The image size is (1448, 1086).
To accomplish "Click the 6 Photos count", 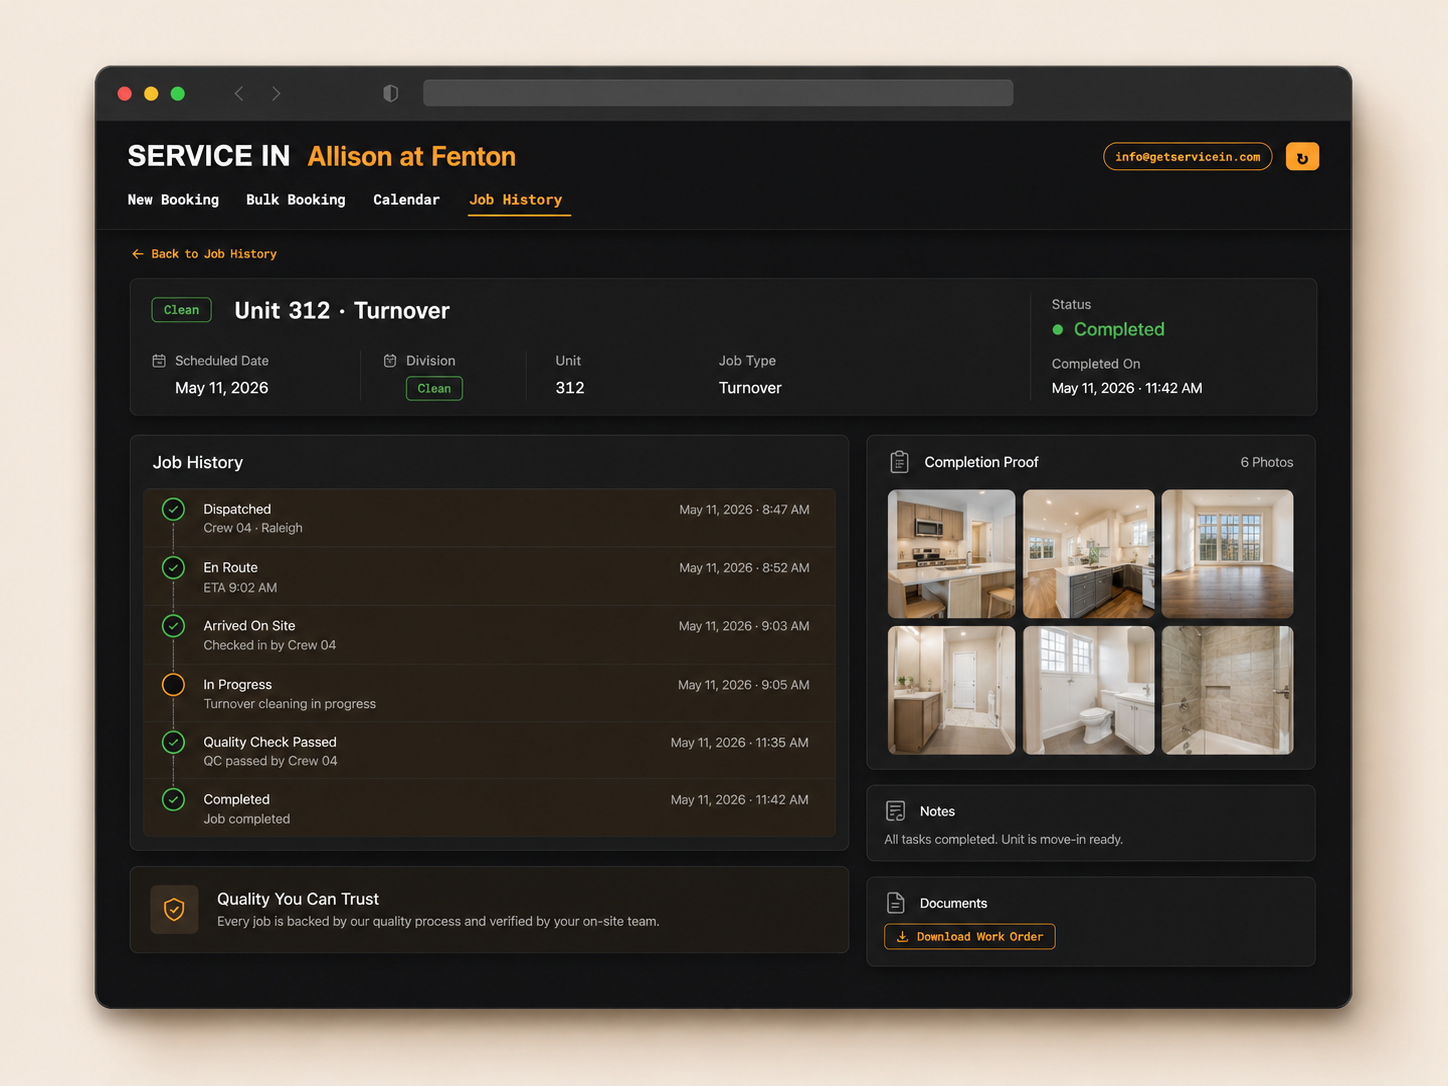I will pos(1267,462).
